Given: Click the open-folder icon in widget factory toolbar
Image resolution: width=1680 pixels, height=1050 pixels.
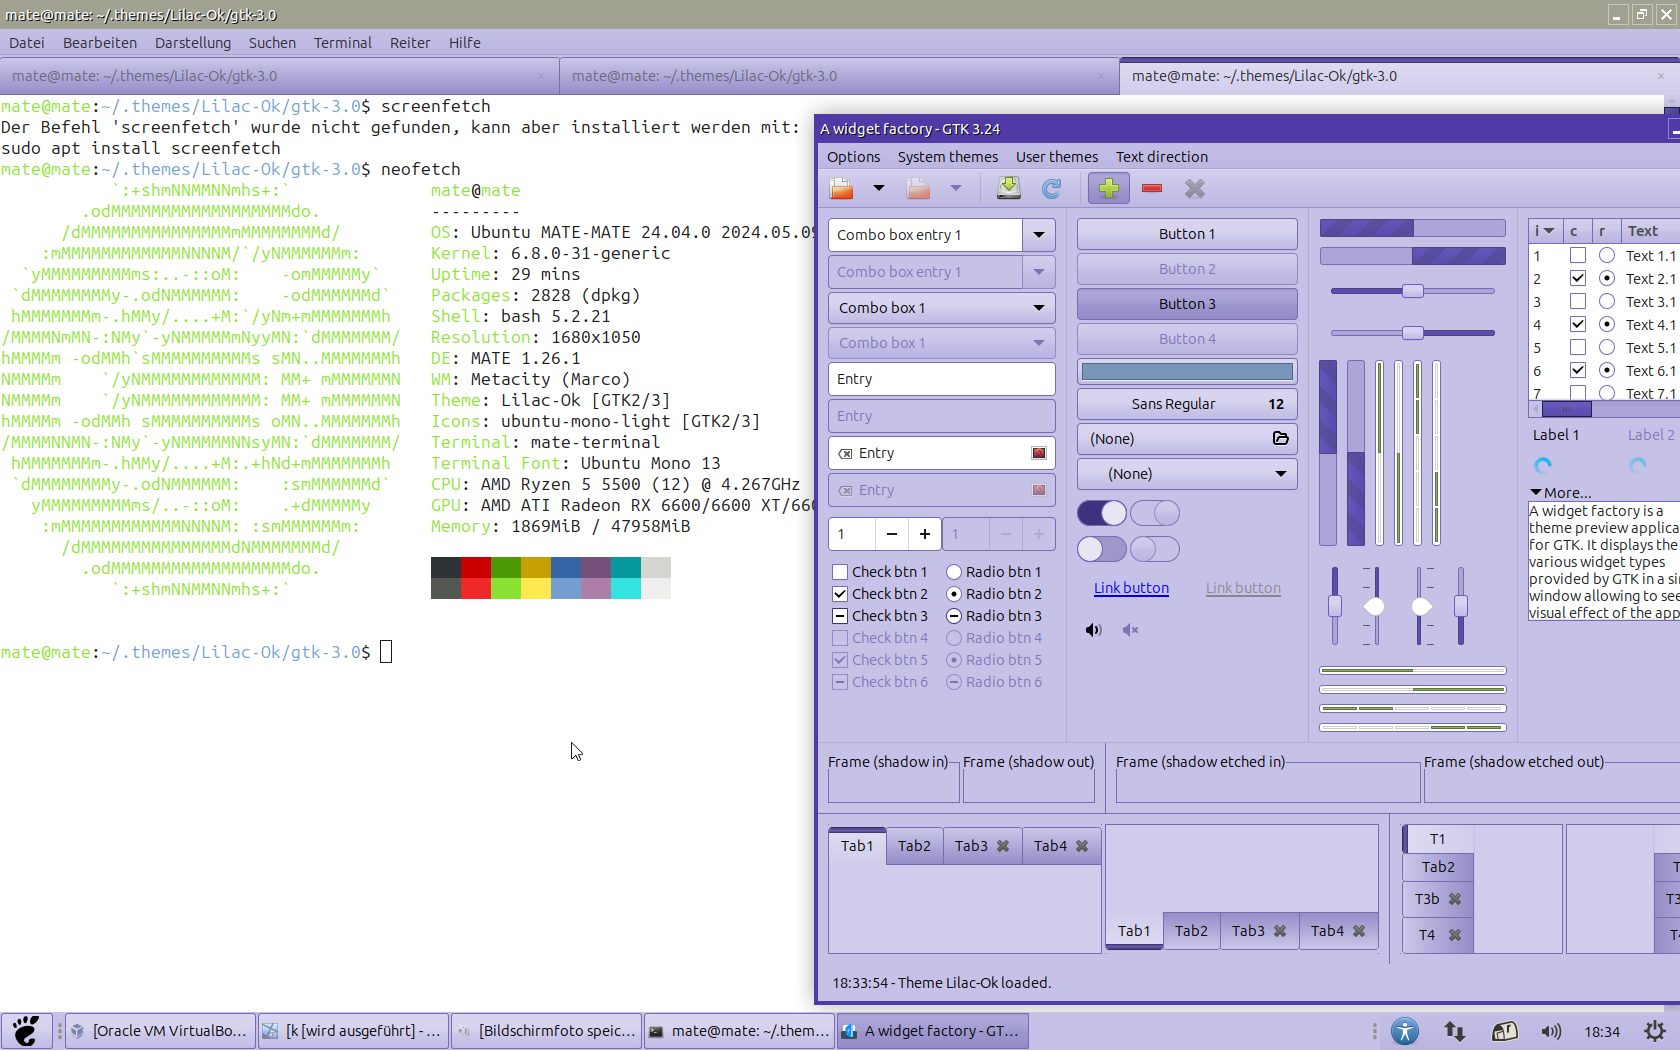Looking at the screenshot, I should pos(842,189).
